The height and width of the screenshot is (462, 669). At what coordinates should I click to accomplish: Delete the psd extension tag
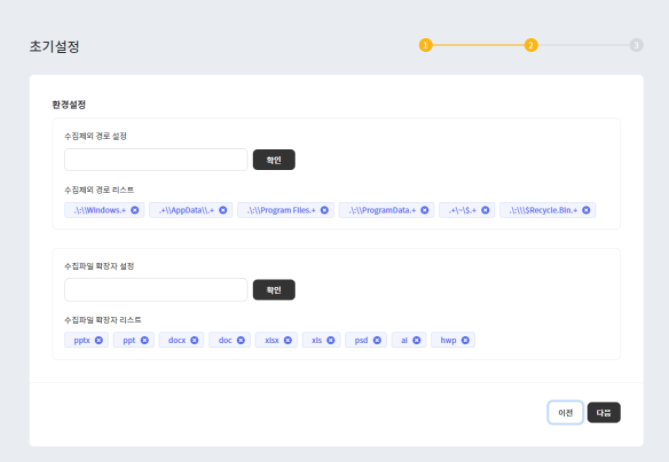tap(377, 340)
